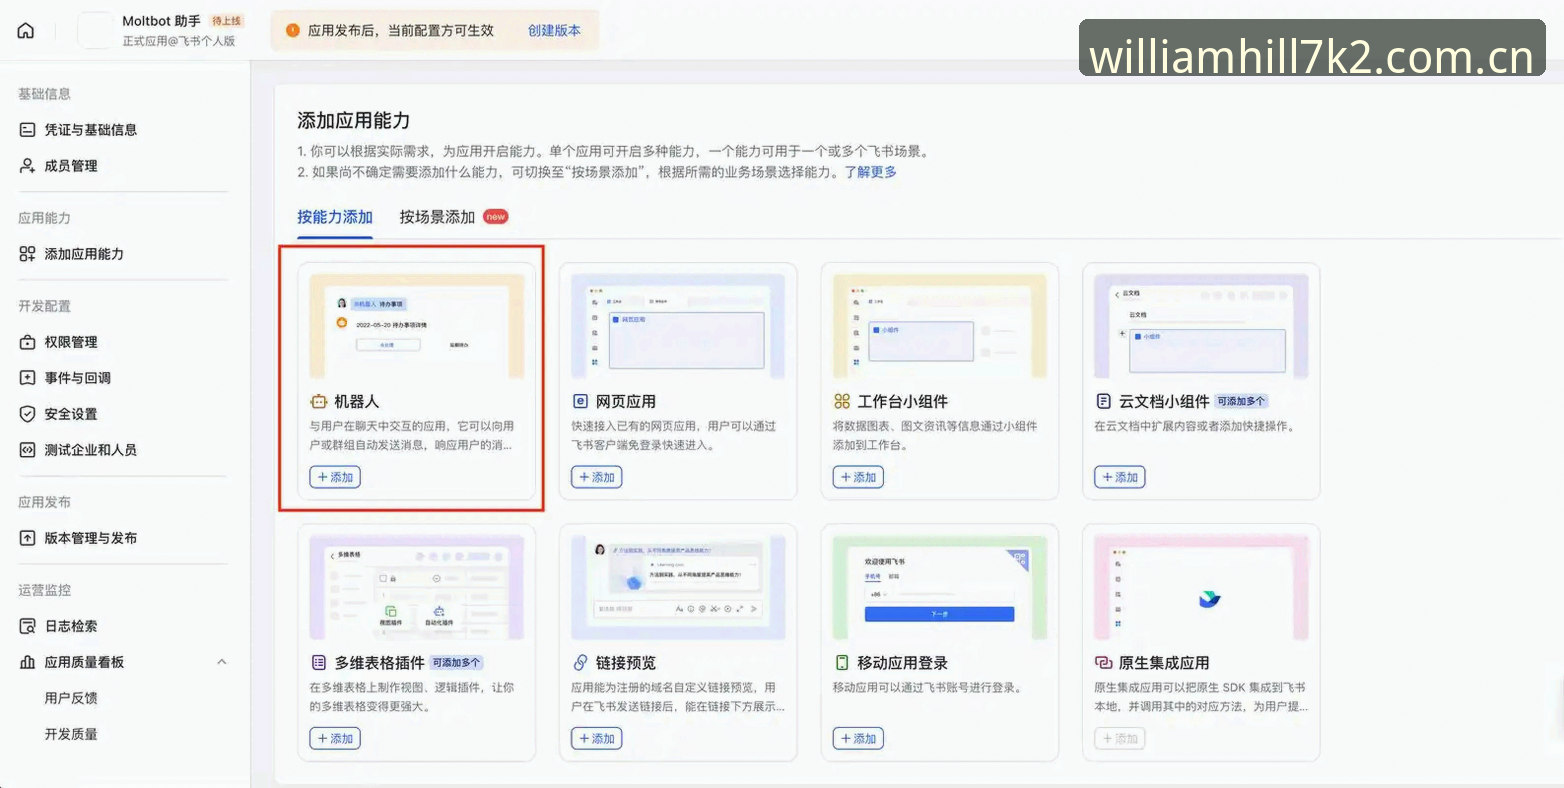
Task: Click the 链接预览 link icon
Action: [580, 663]
